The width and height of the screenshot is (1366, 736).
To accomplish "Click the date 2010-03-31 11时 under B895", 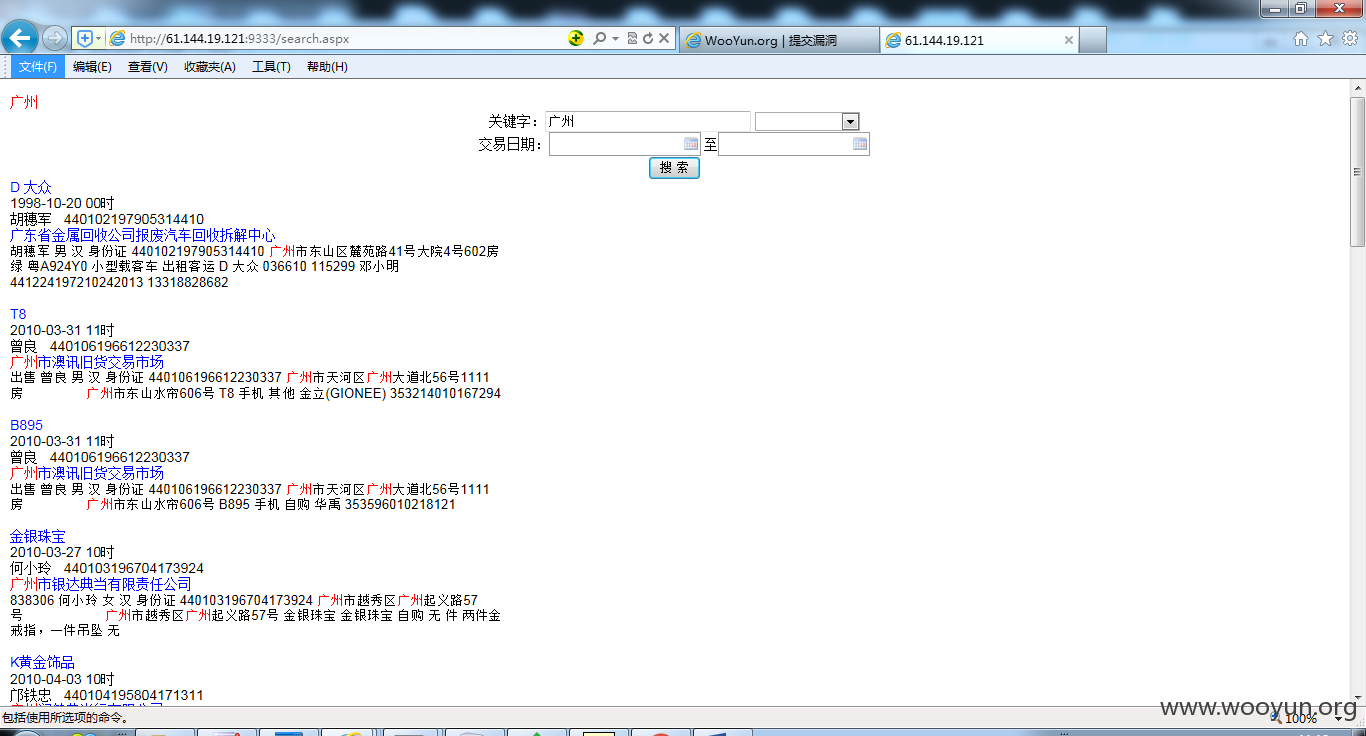I will 62,441.
